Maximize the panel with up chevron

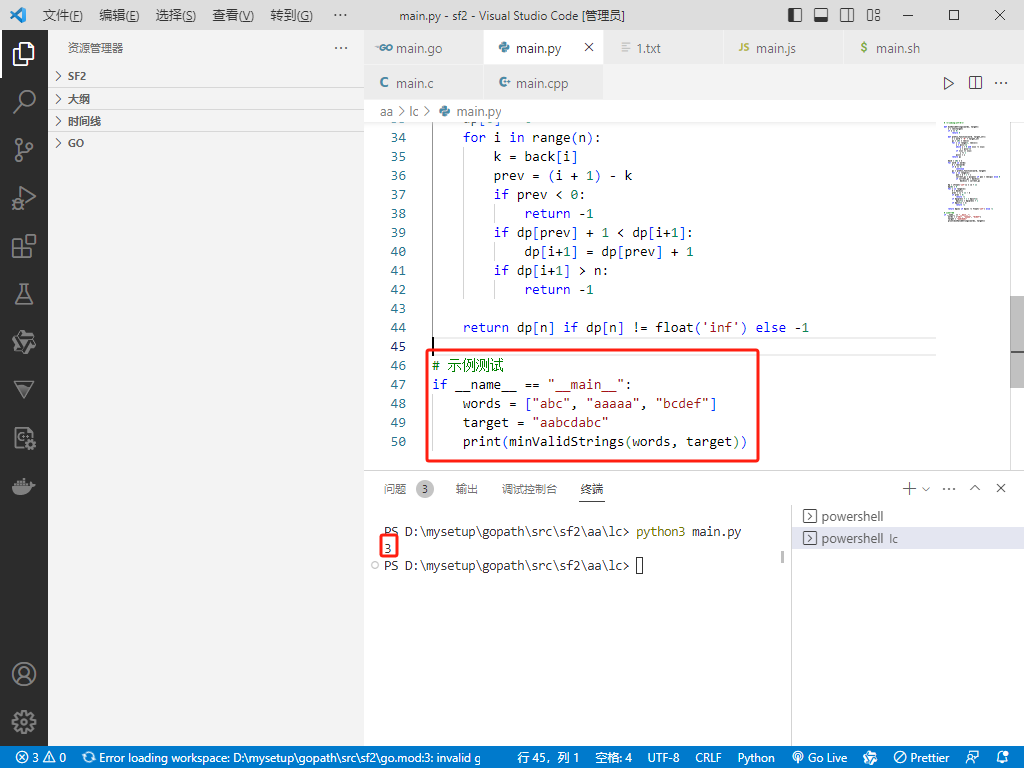click(975, 488)
